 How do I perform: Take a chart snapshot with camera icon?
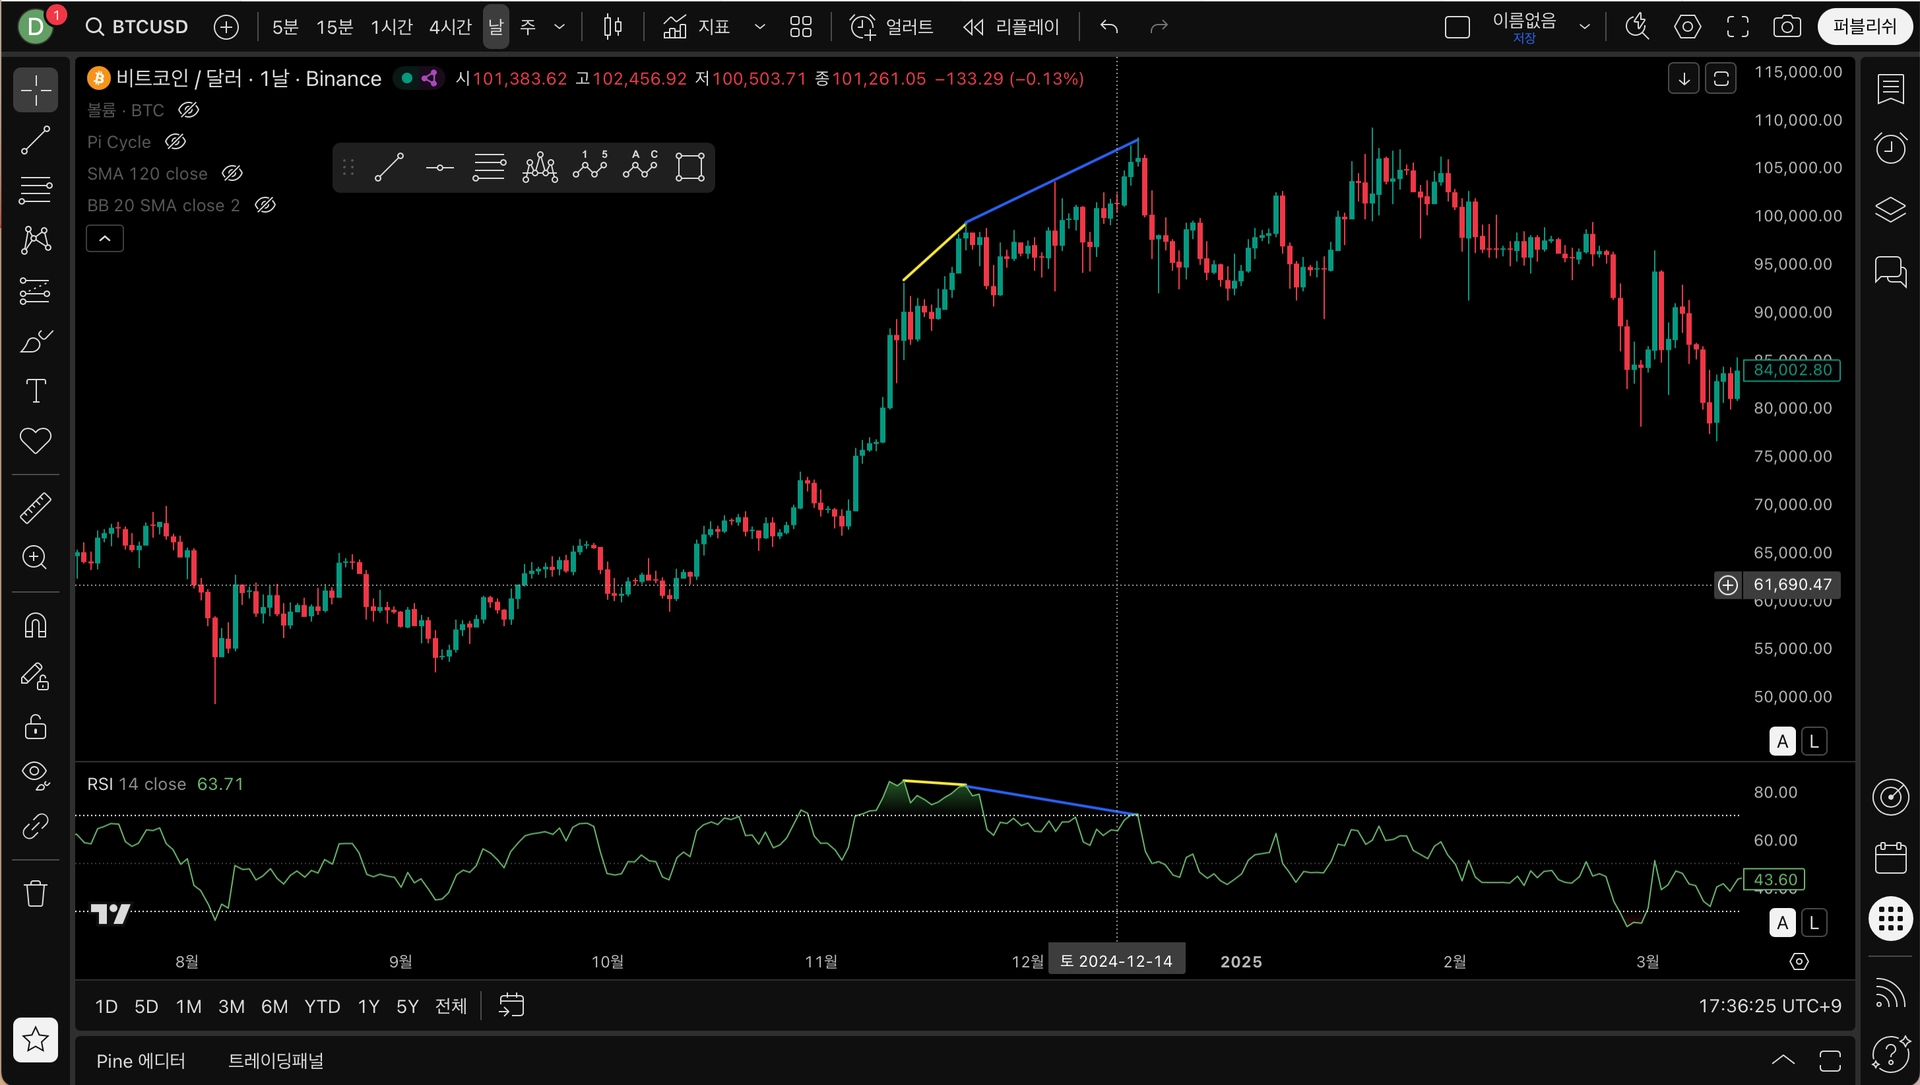tap(1787, 27)
